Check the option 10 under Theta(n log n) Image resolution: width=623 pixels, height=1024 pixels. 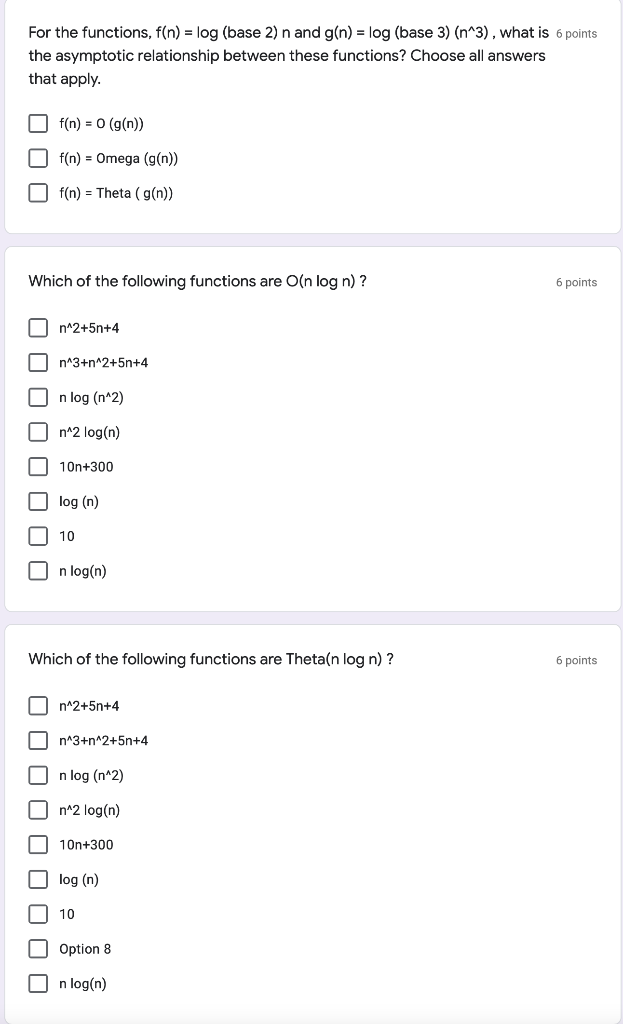[x=38, y=913]
